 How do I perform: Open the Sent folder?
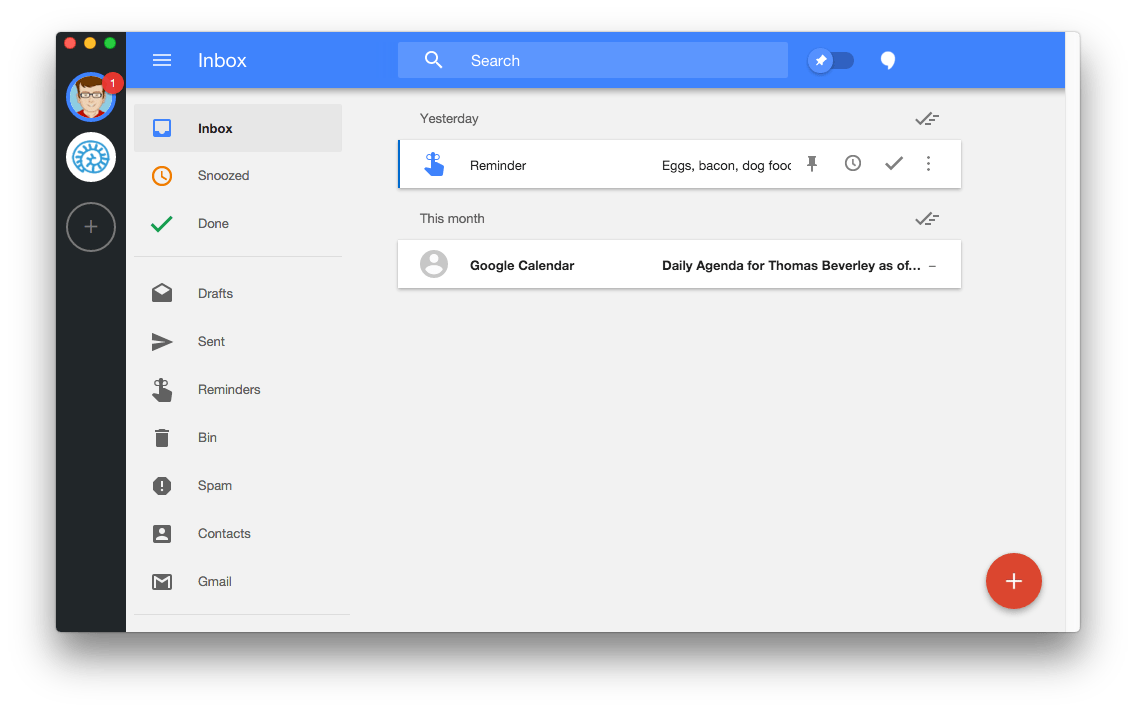click(238, 341)
